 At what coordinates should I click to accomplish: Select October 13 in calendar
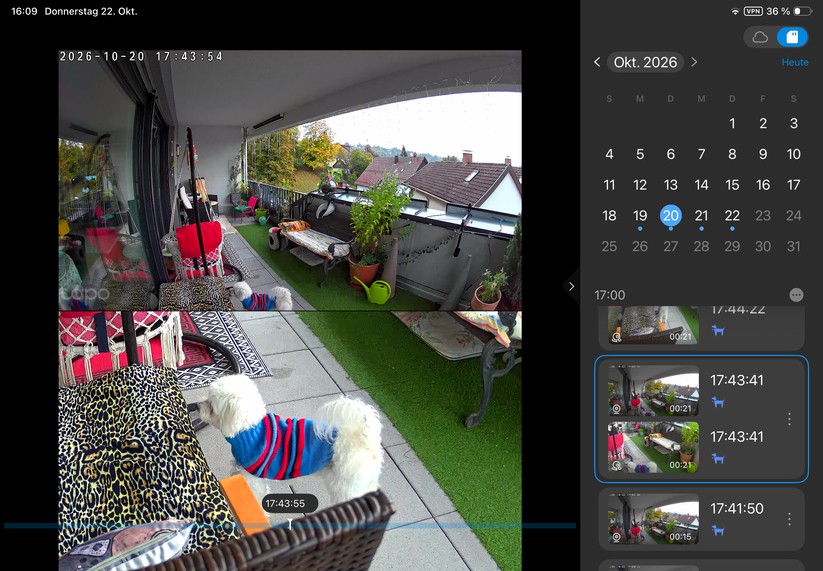[670, 185]
